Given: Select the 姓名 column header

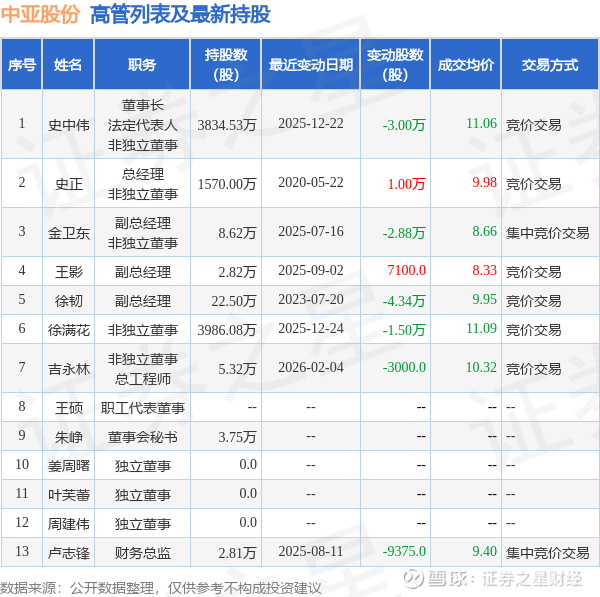Looking at the screenshot, I should pyautogui.click(x=68, y=64).
